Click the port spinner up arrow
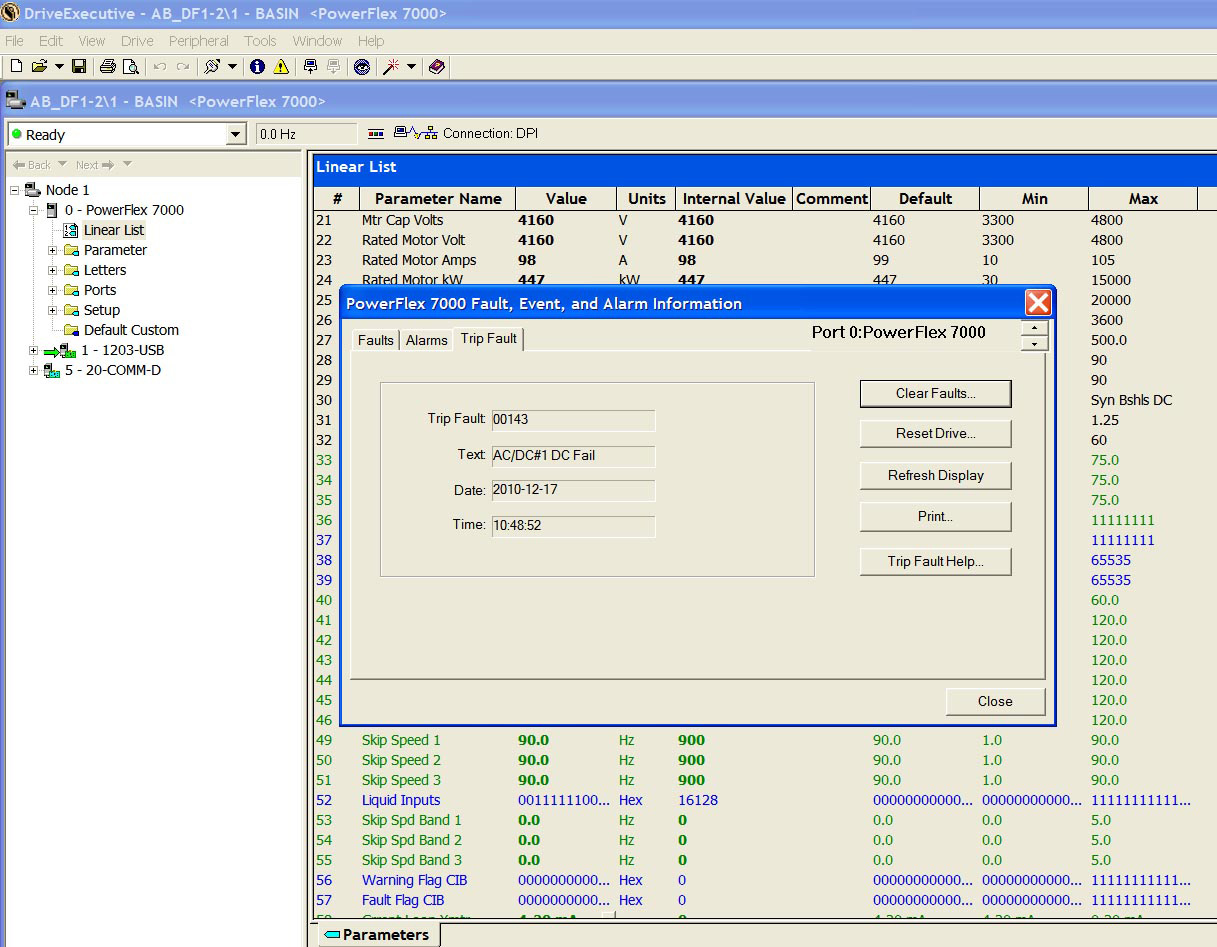 [1034, 328]
